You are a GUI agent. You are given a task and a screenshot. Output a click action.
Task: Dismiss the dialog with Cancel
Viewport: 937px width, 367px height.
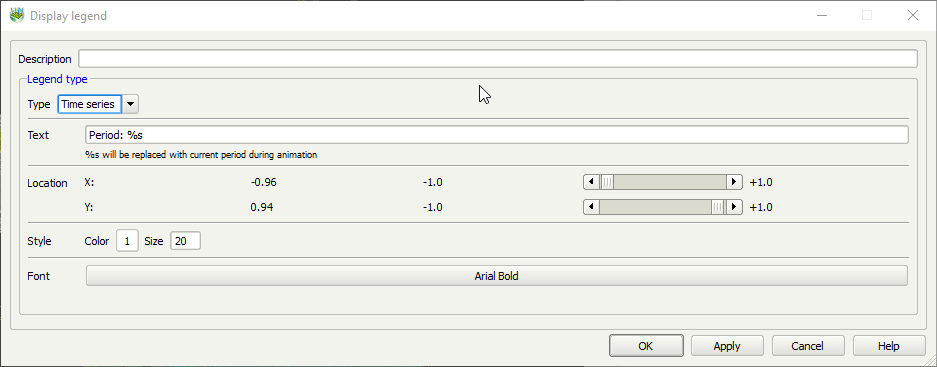point(808,345)
